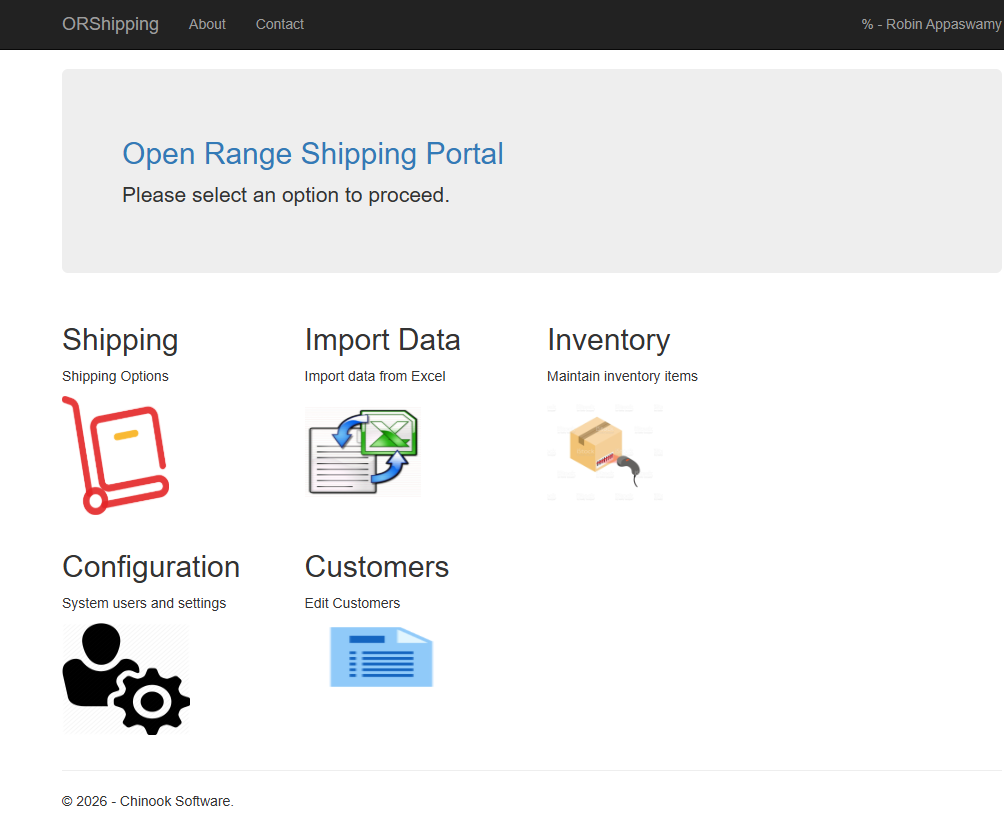Screen dimensions: 1004x817
Task: Click 'Import data from Excel' text
Action: (375, 376)
